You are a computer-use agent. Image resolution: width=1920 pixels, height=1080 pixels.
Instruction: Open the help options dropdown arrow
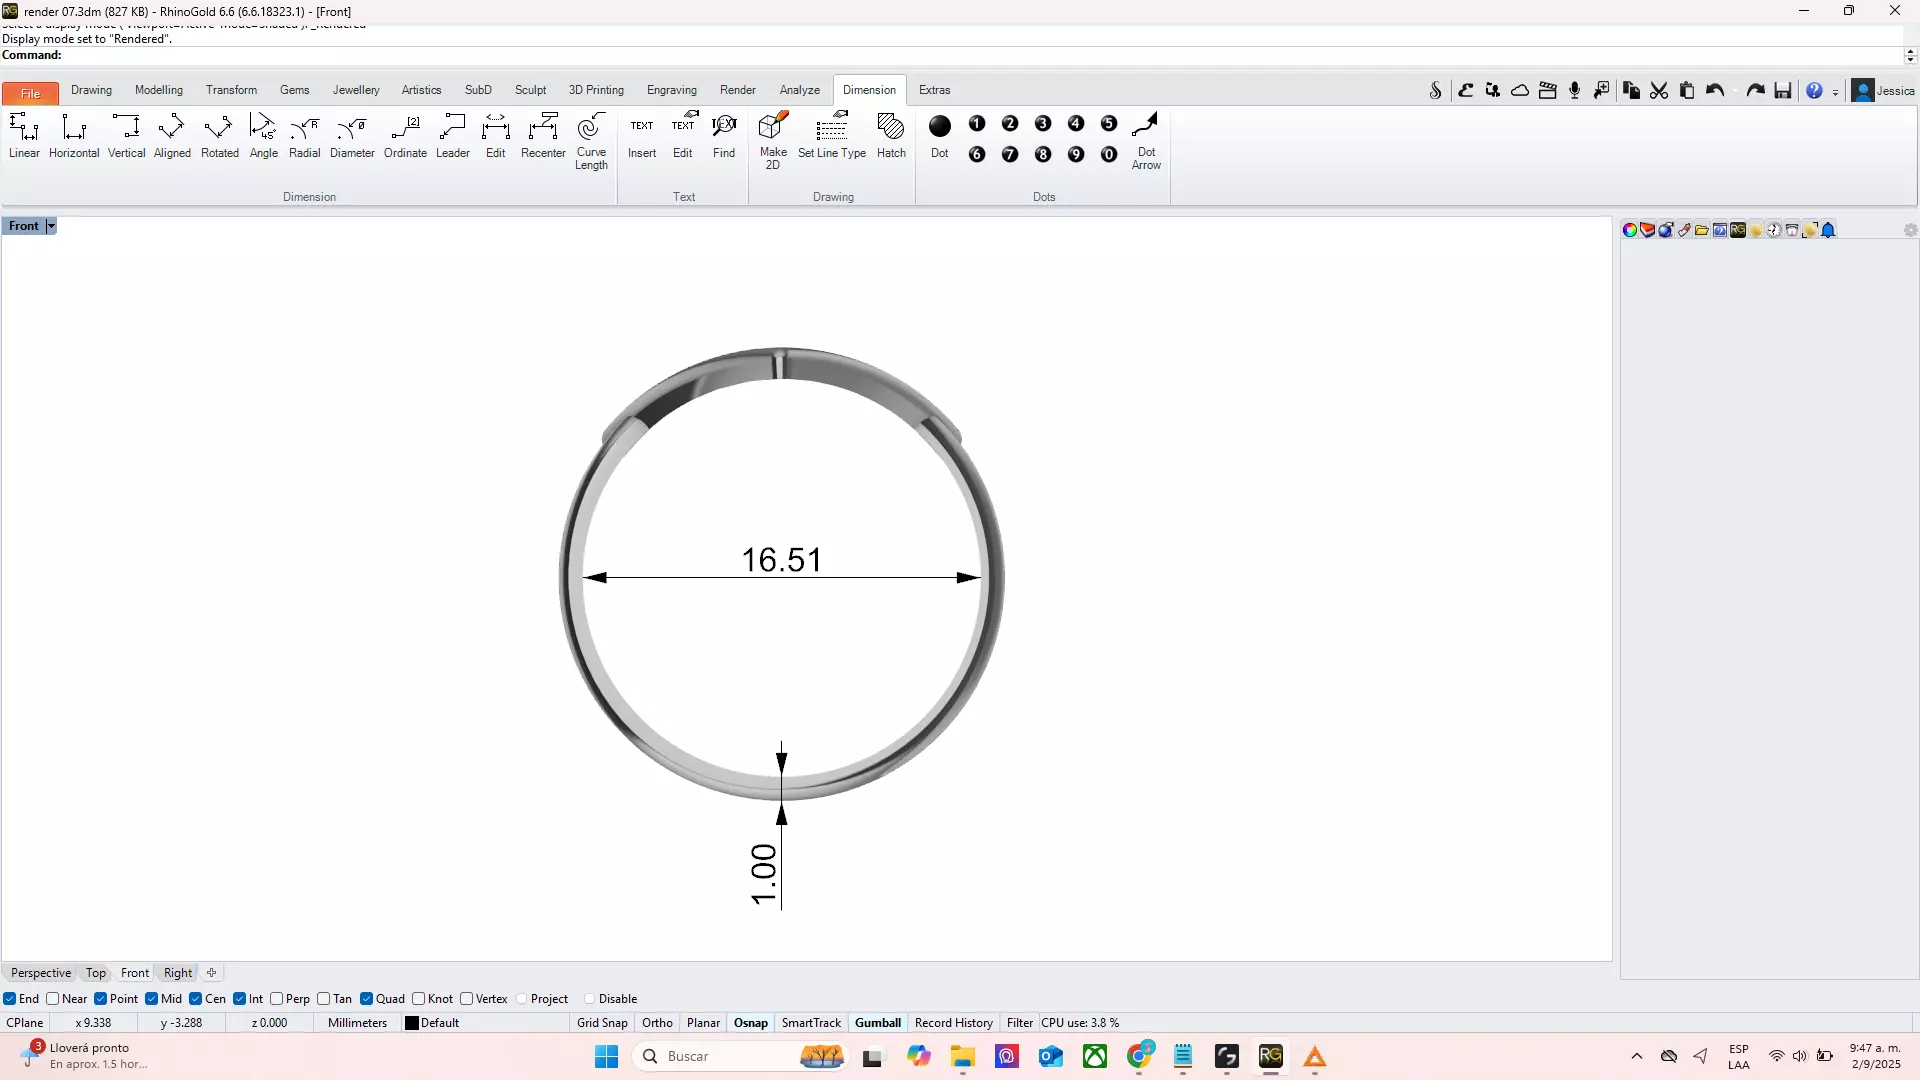[x=1835, y=92]
